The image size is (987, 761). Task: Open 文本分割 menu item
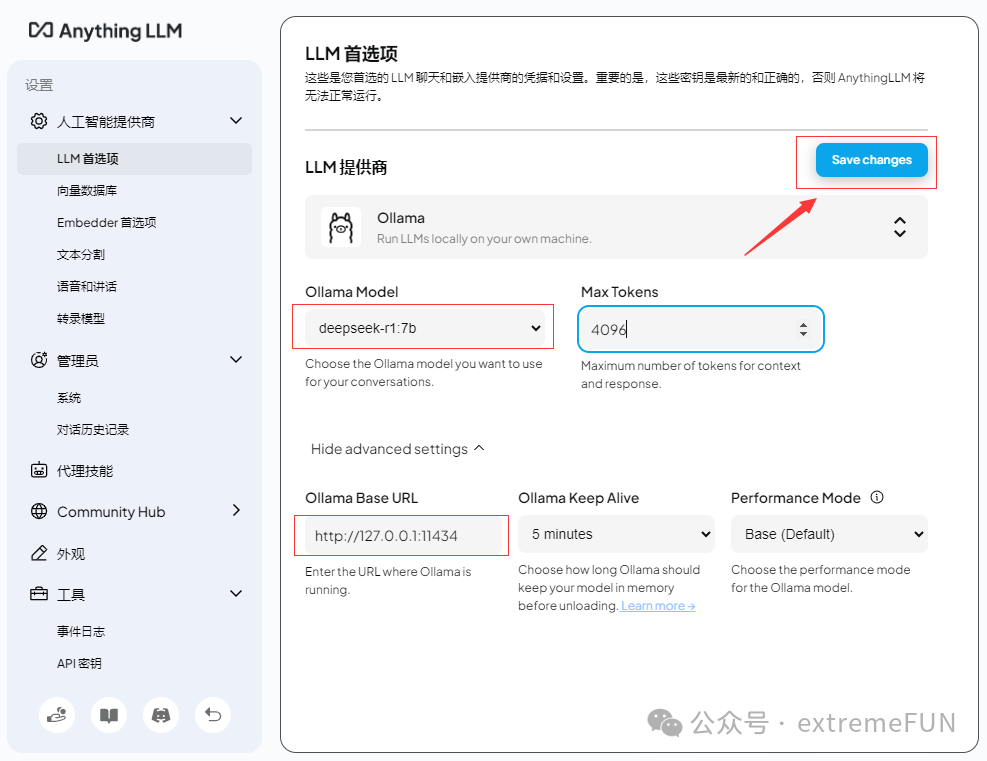pyautogui.click(x=81, y=254)
